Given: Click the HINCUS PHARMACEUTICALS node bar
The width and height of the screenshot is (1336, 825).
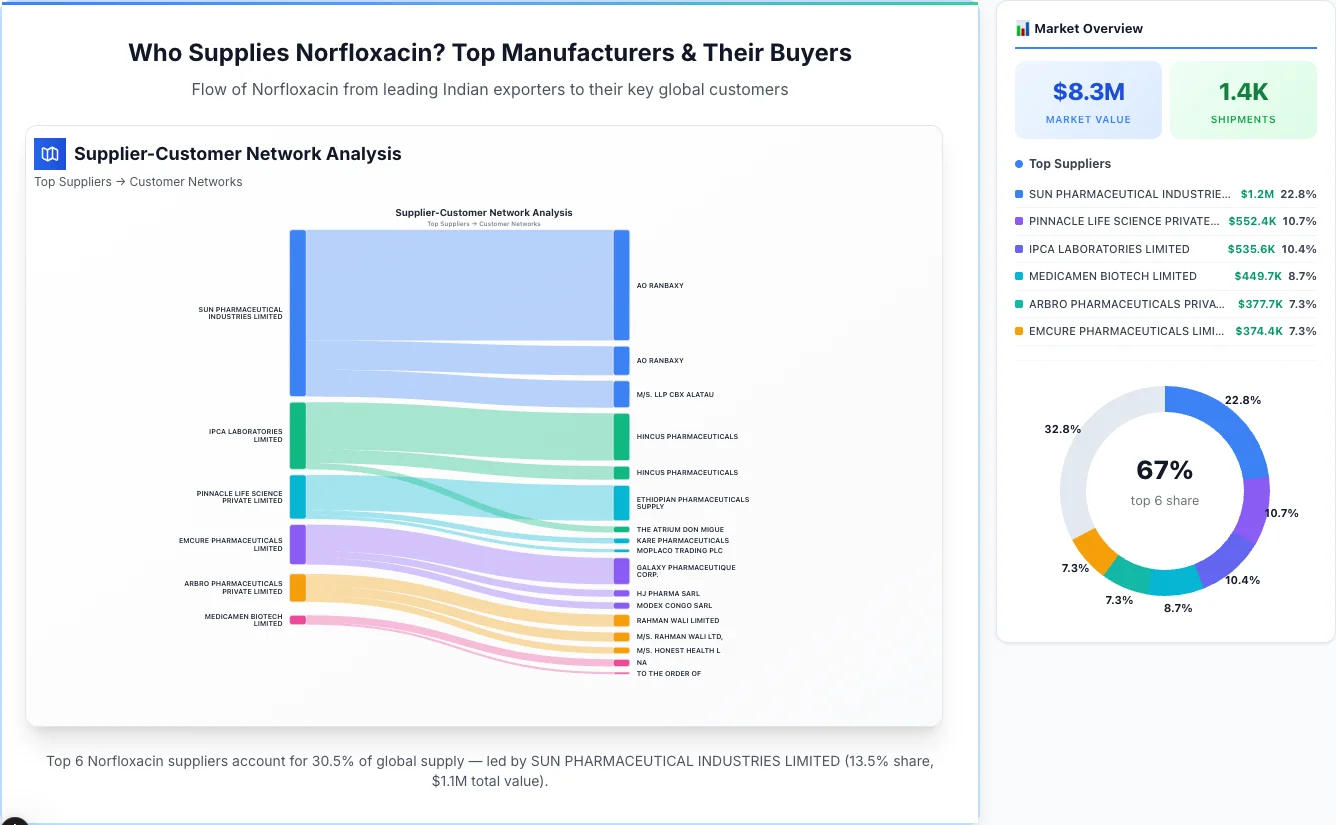Looking at the screenshot, I should (622, 436).
